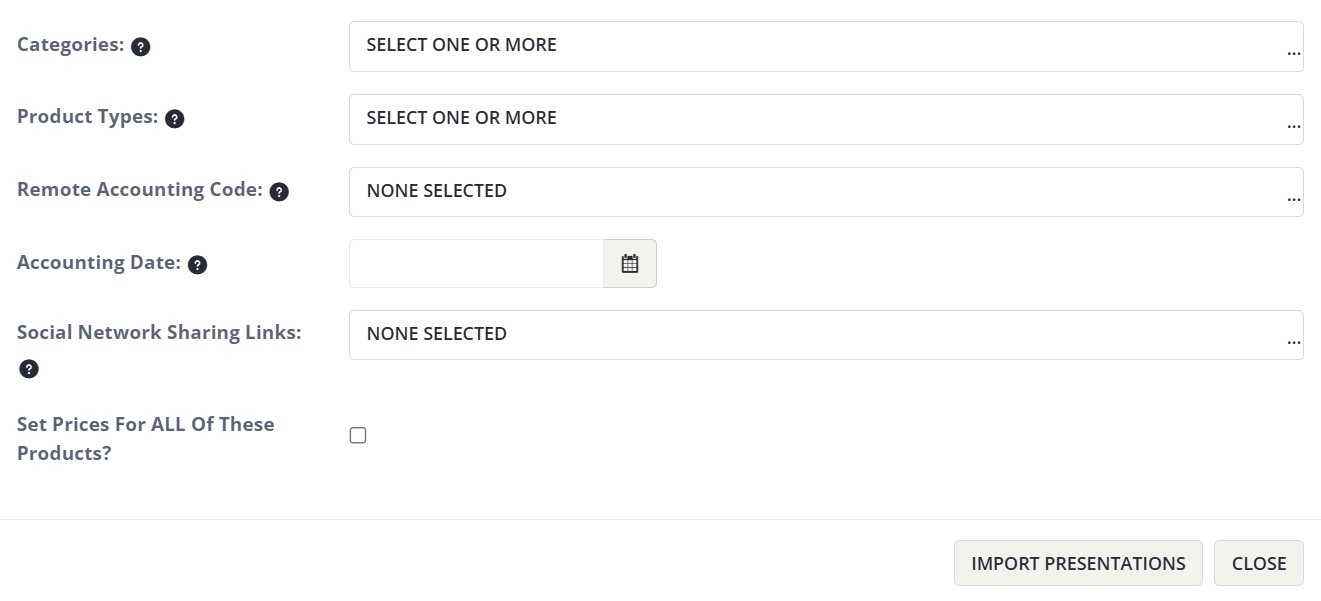Click the SELECT ONE OR MORE categories text

(x=461, y=45)
